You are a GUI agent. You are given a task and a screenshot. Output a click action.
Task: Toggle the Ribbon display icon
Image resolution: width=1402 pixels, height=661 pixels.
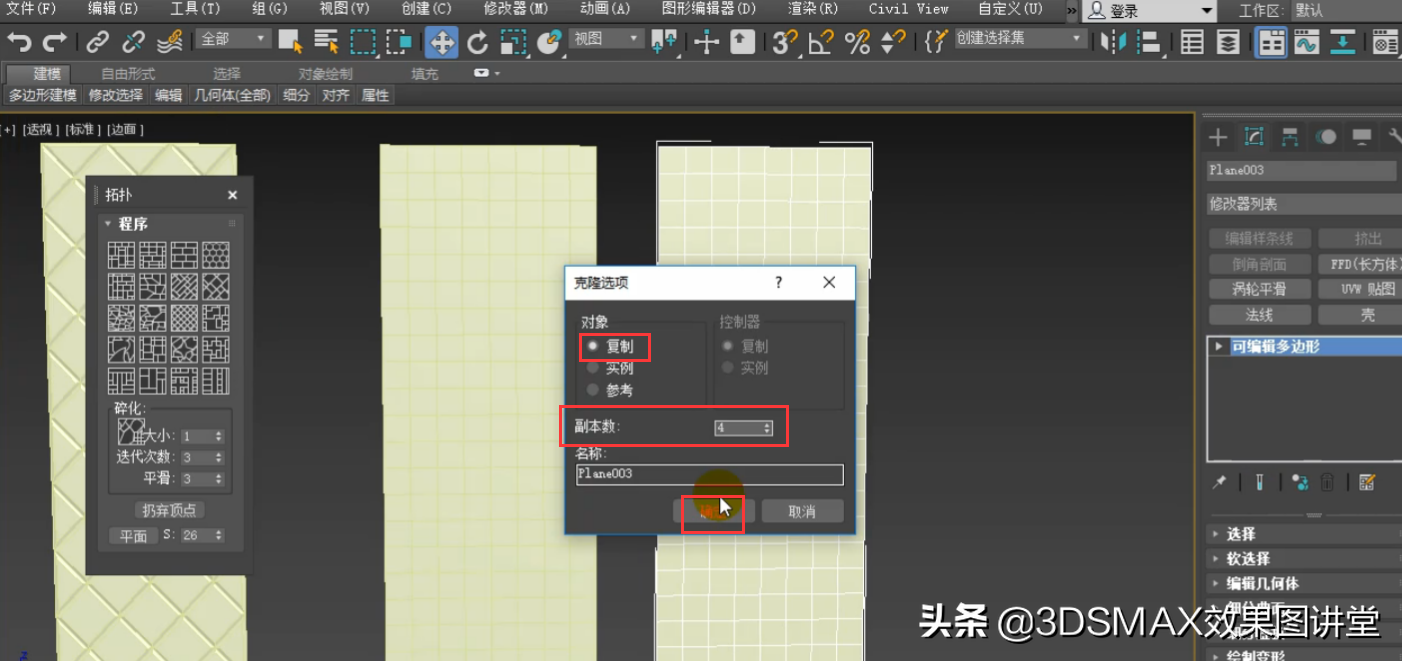coord(1271,42)
